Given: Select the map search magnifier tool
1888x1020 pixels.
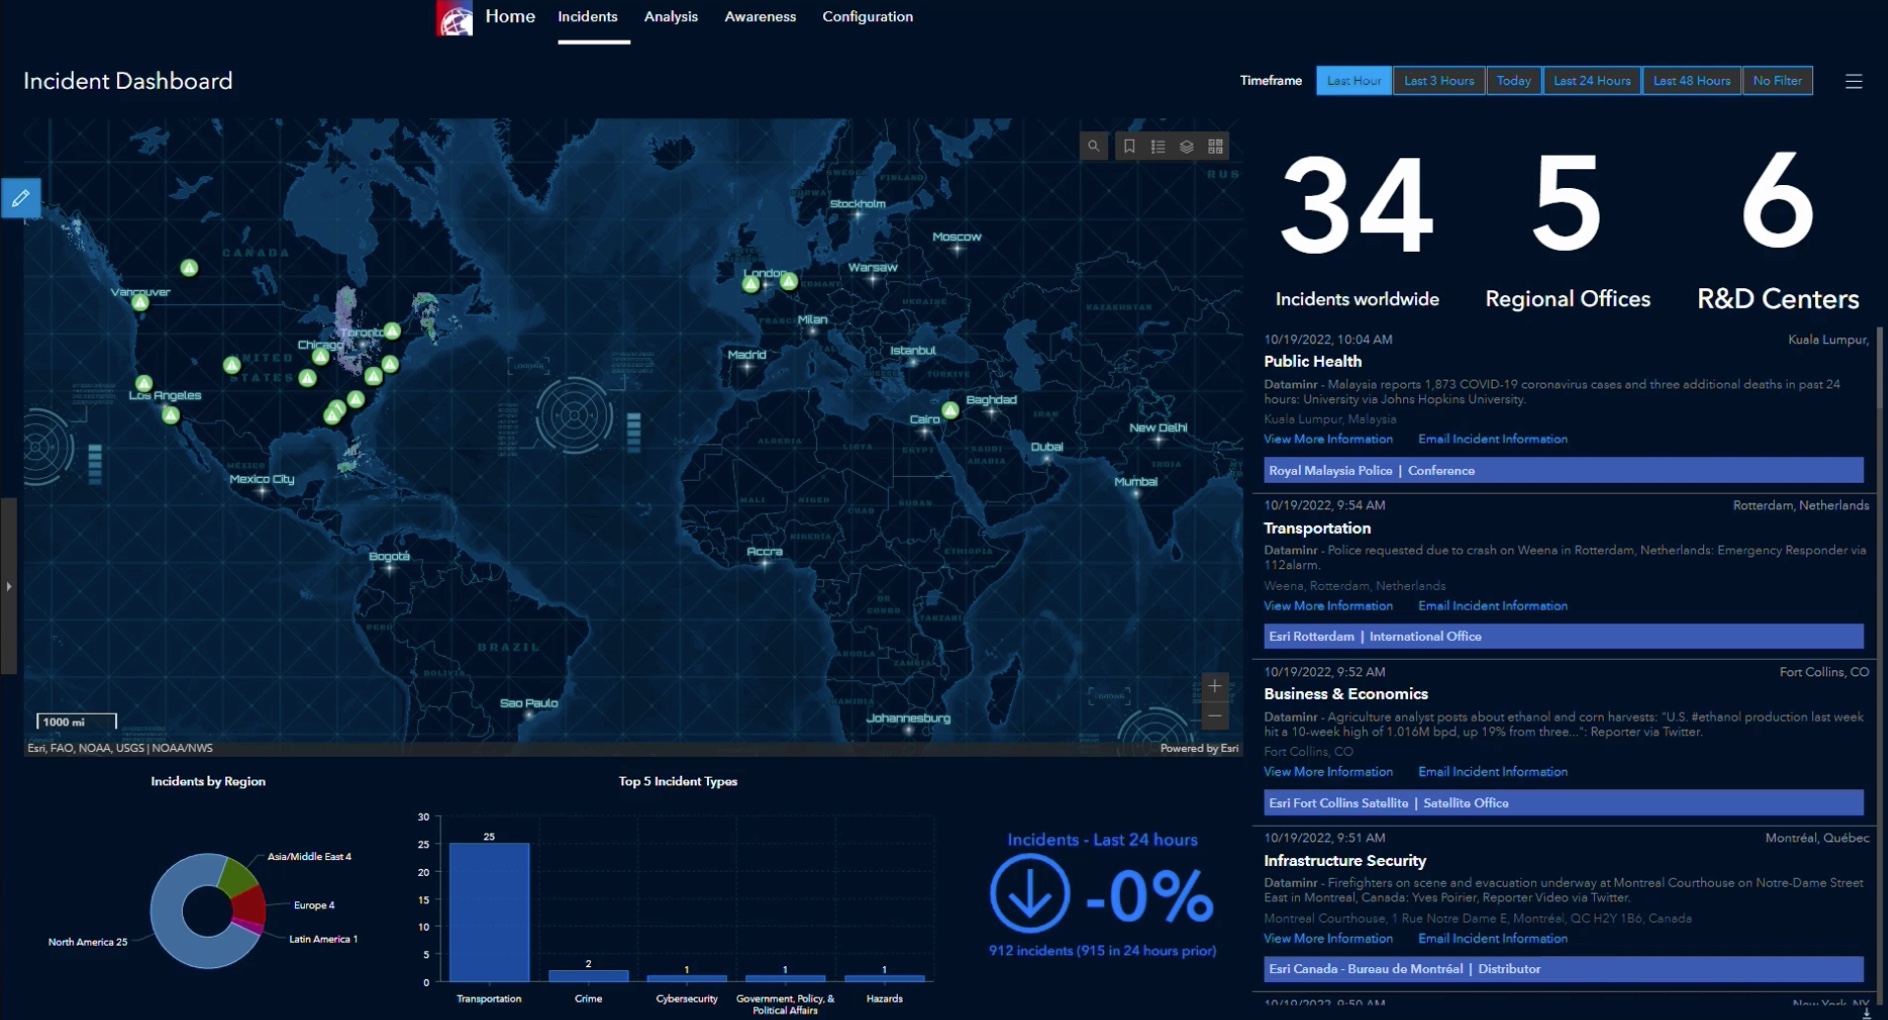Looking at the screenshot, I should 1093,146.
